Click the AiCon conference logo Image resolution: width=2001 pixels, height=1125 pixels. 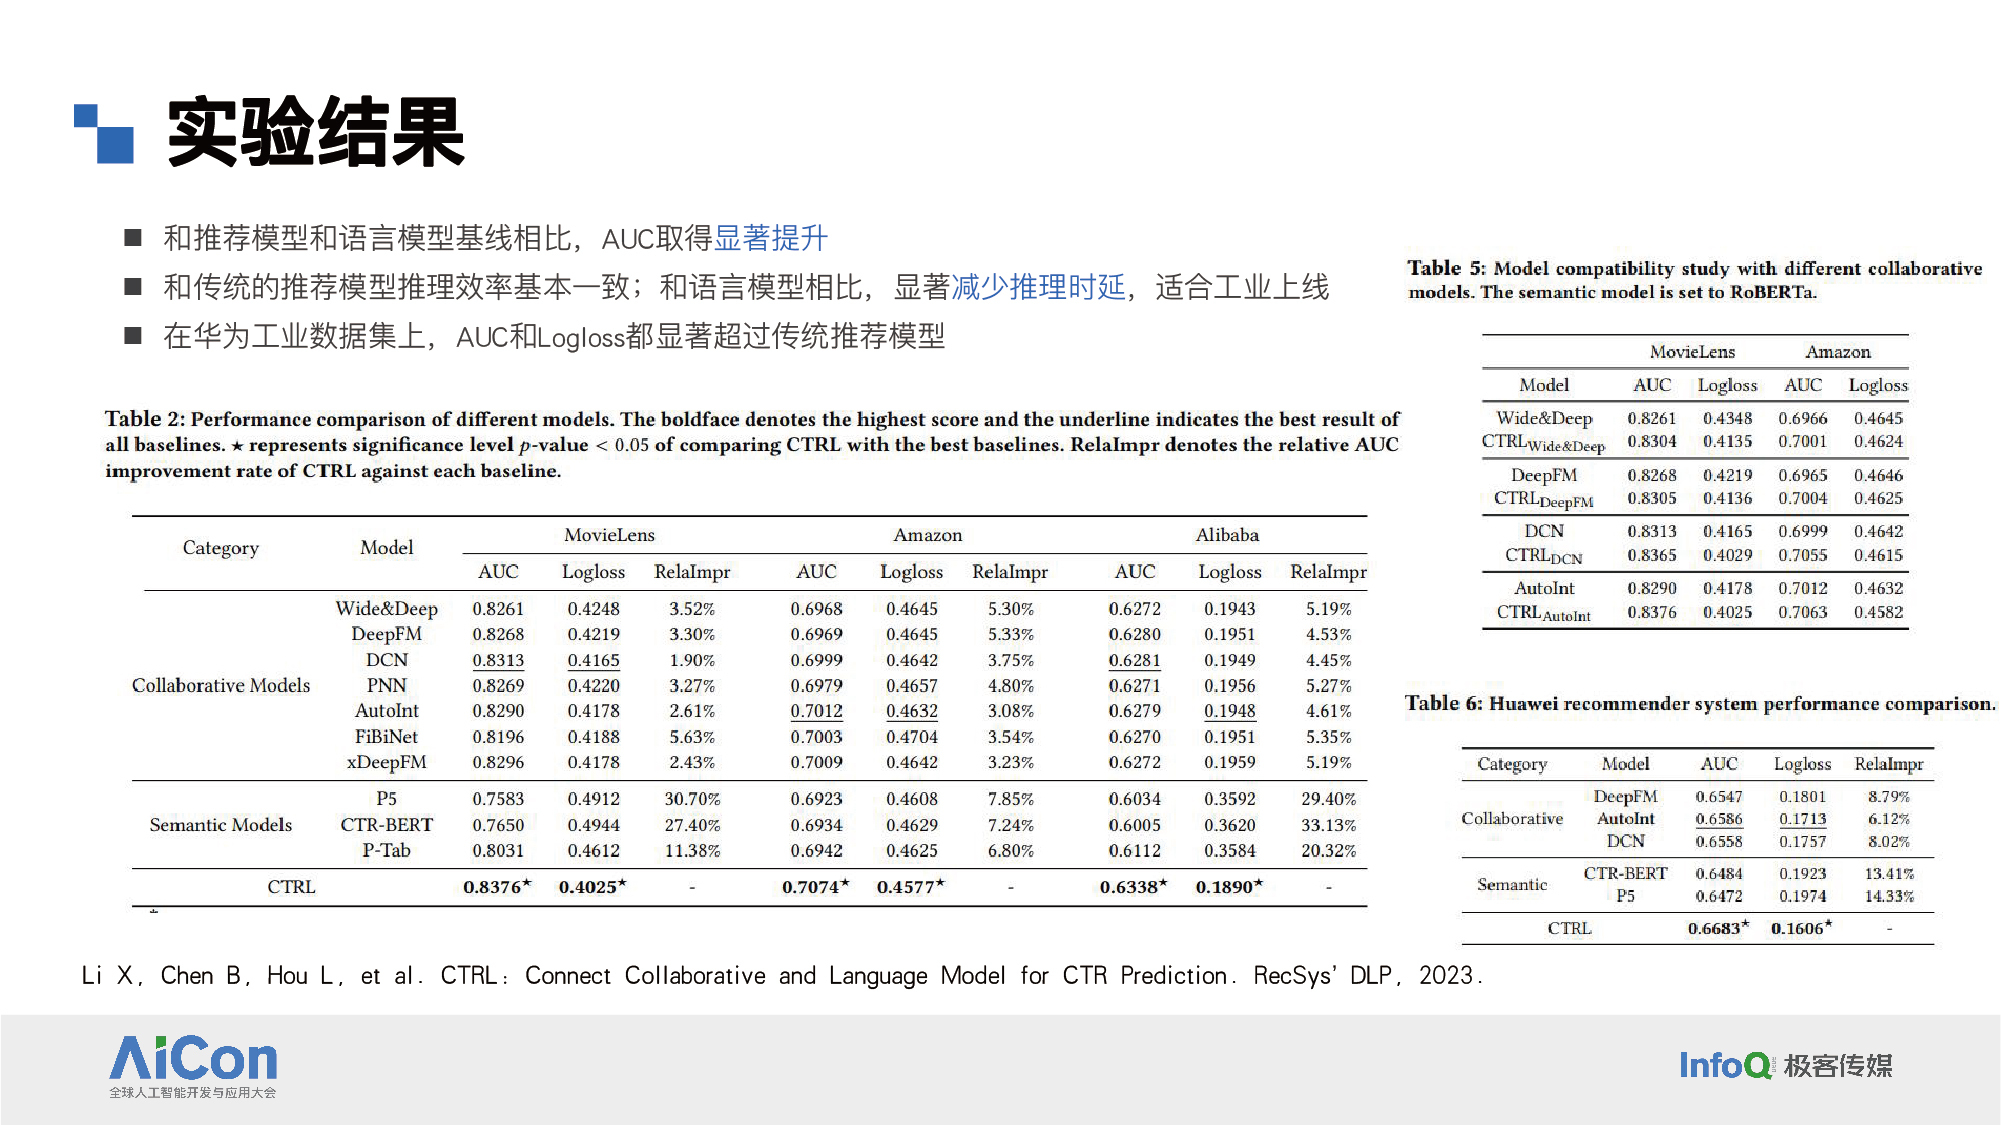[x=193, y=1066]
